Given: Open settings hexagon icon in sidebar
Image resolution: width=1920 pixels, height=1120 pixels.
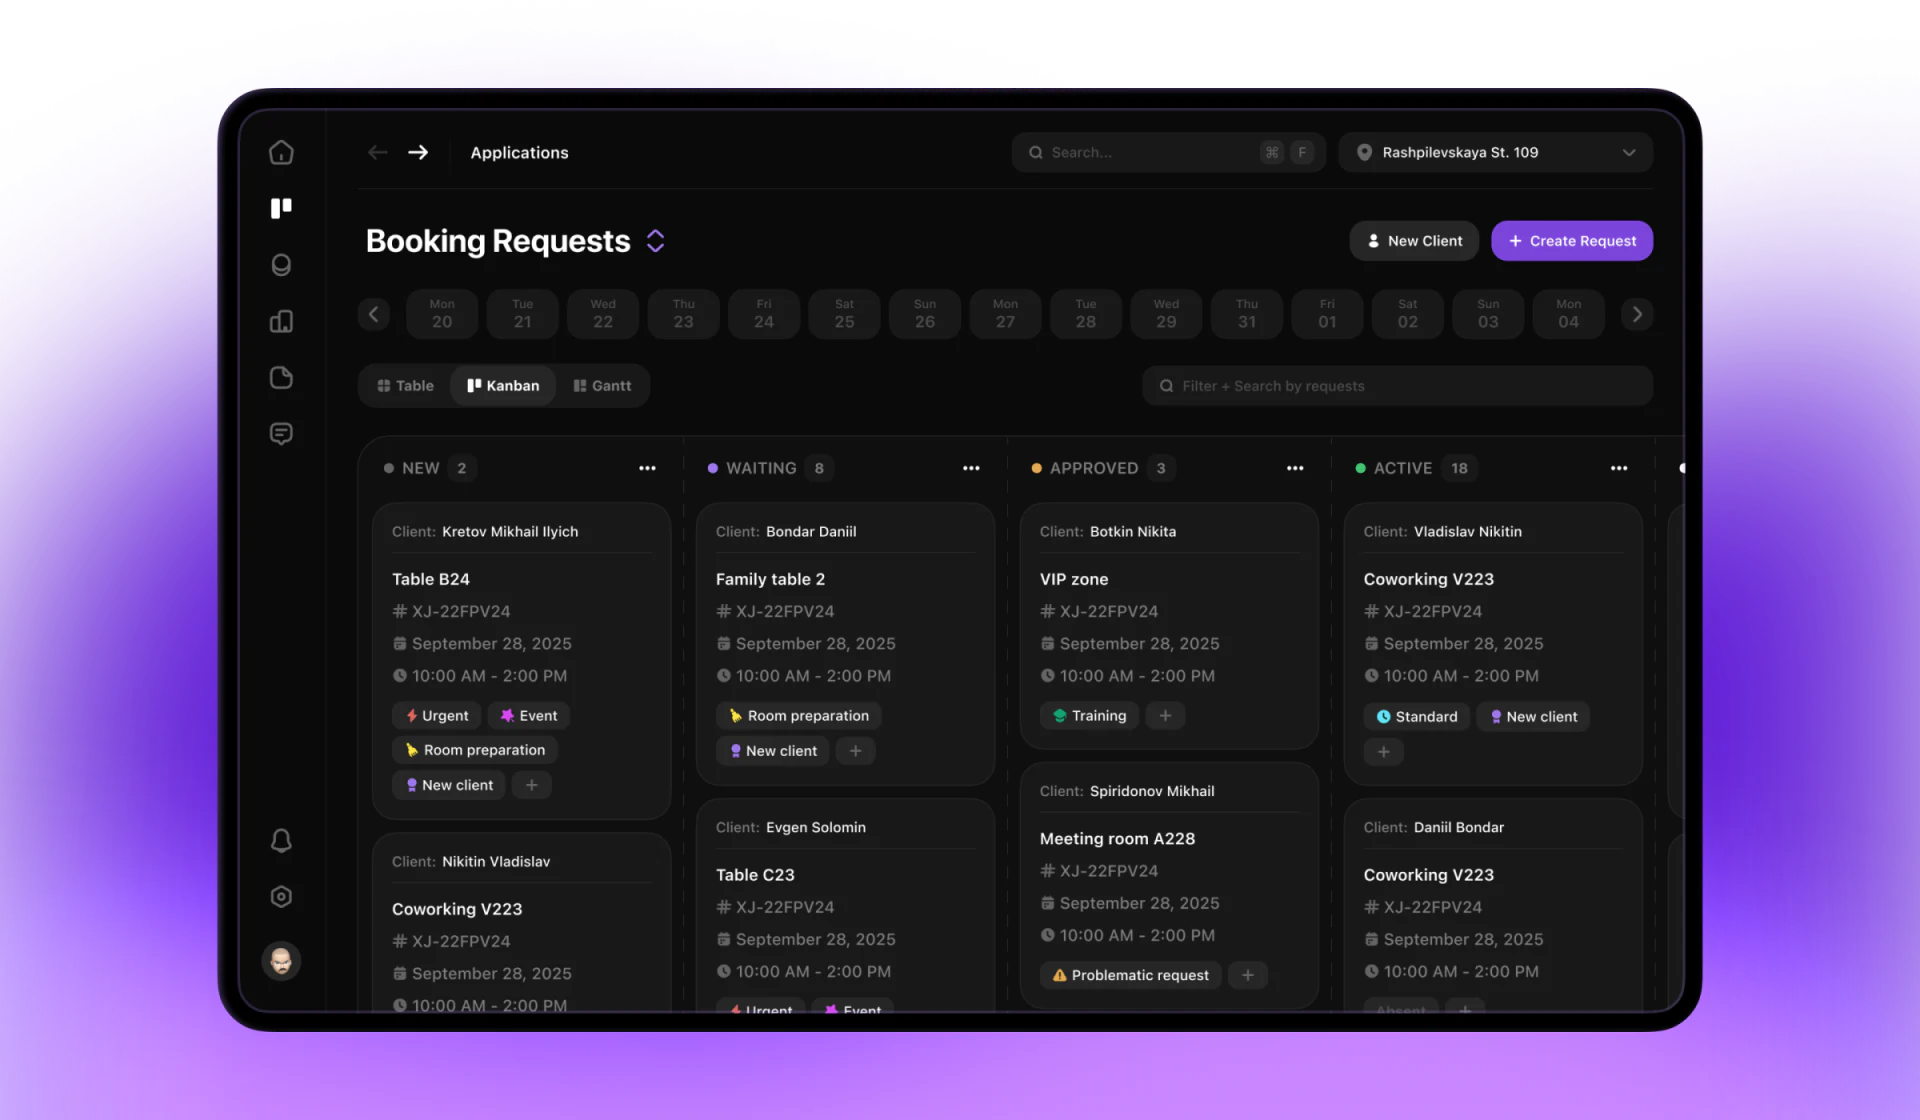Looking at the screenshot, I should [281, 896].
